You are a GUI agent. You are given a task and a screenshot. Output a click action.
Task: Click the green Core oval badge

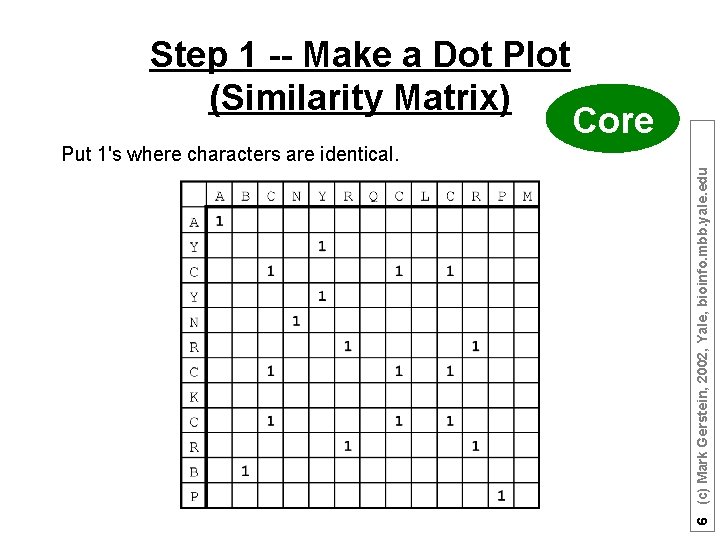[x=613, y=119]
